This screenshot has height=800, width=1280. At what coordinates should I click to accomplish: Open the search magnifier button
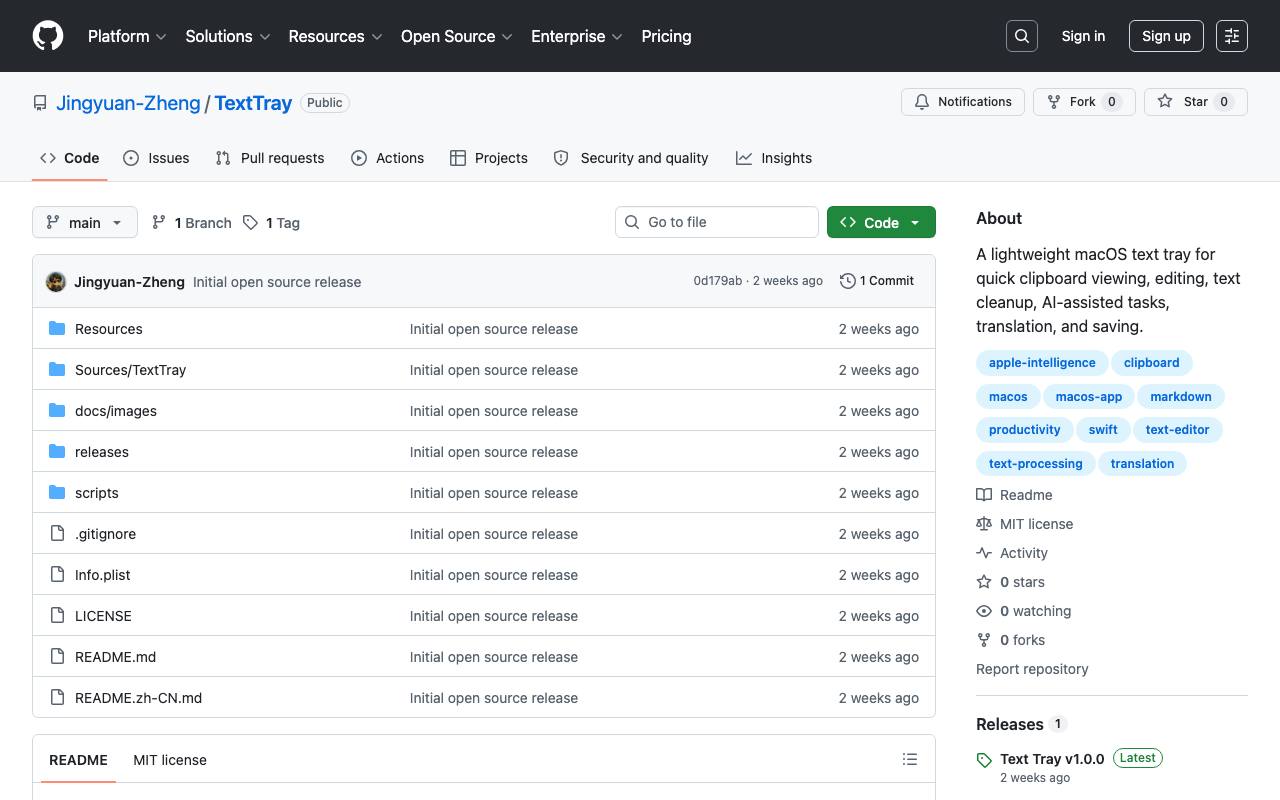pyautogui.click(x=1022, y=36)
